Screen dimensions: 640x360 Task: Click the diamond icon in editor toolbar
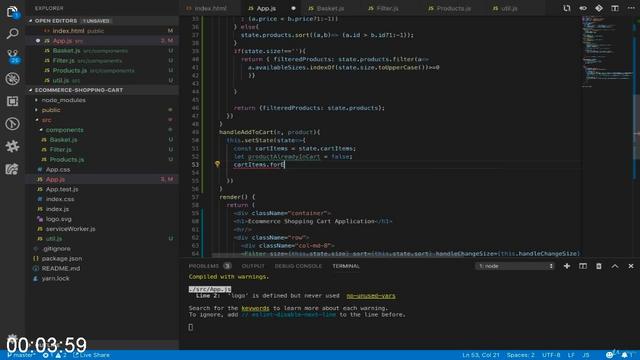[599, 8]
